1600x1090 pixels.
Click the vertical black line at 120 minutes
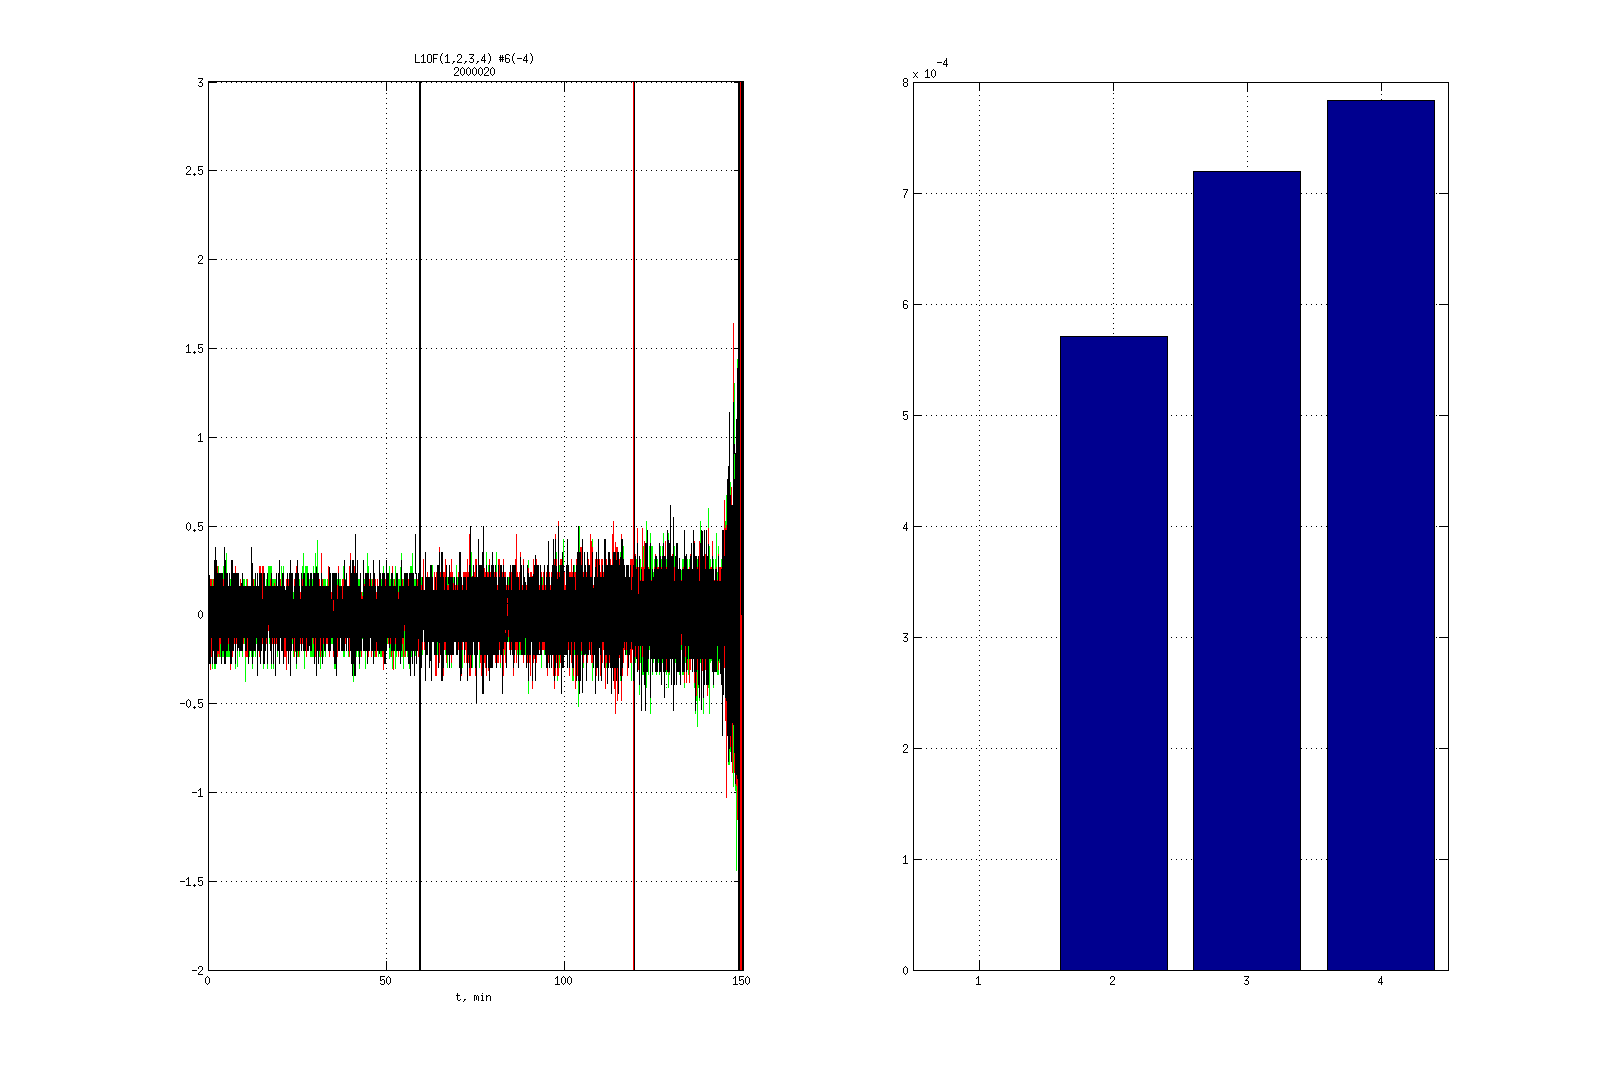pos(634,300)
